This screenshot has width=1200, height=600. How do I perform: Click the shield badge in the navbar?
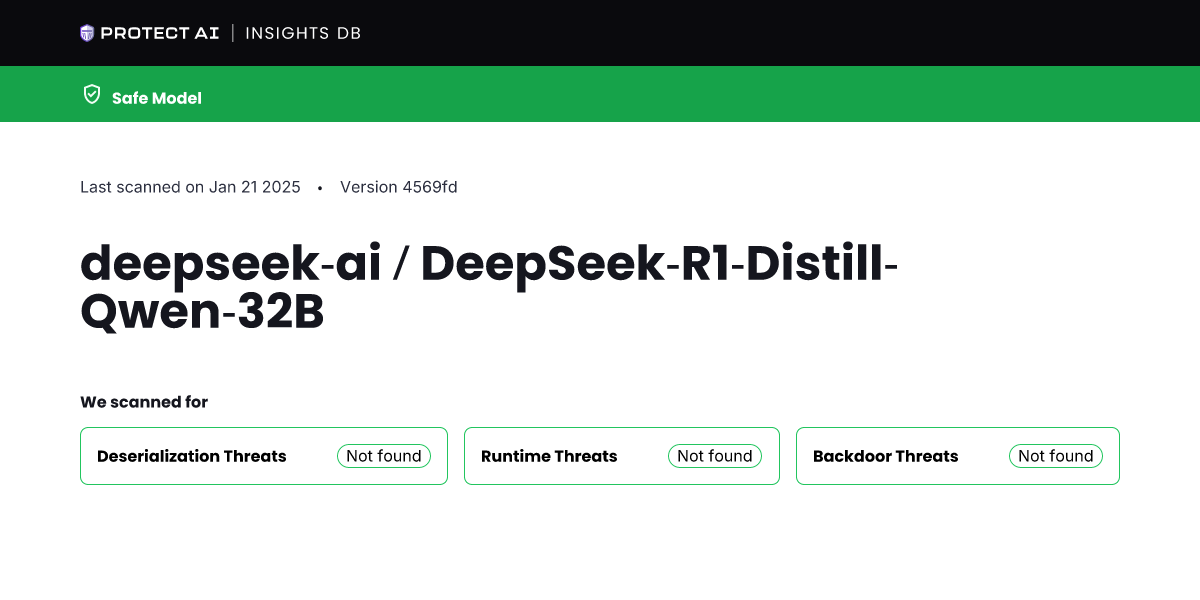click(89, 32)
